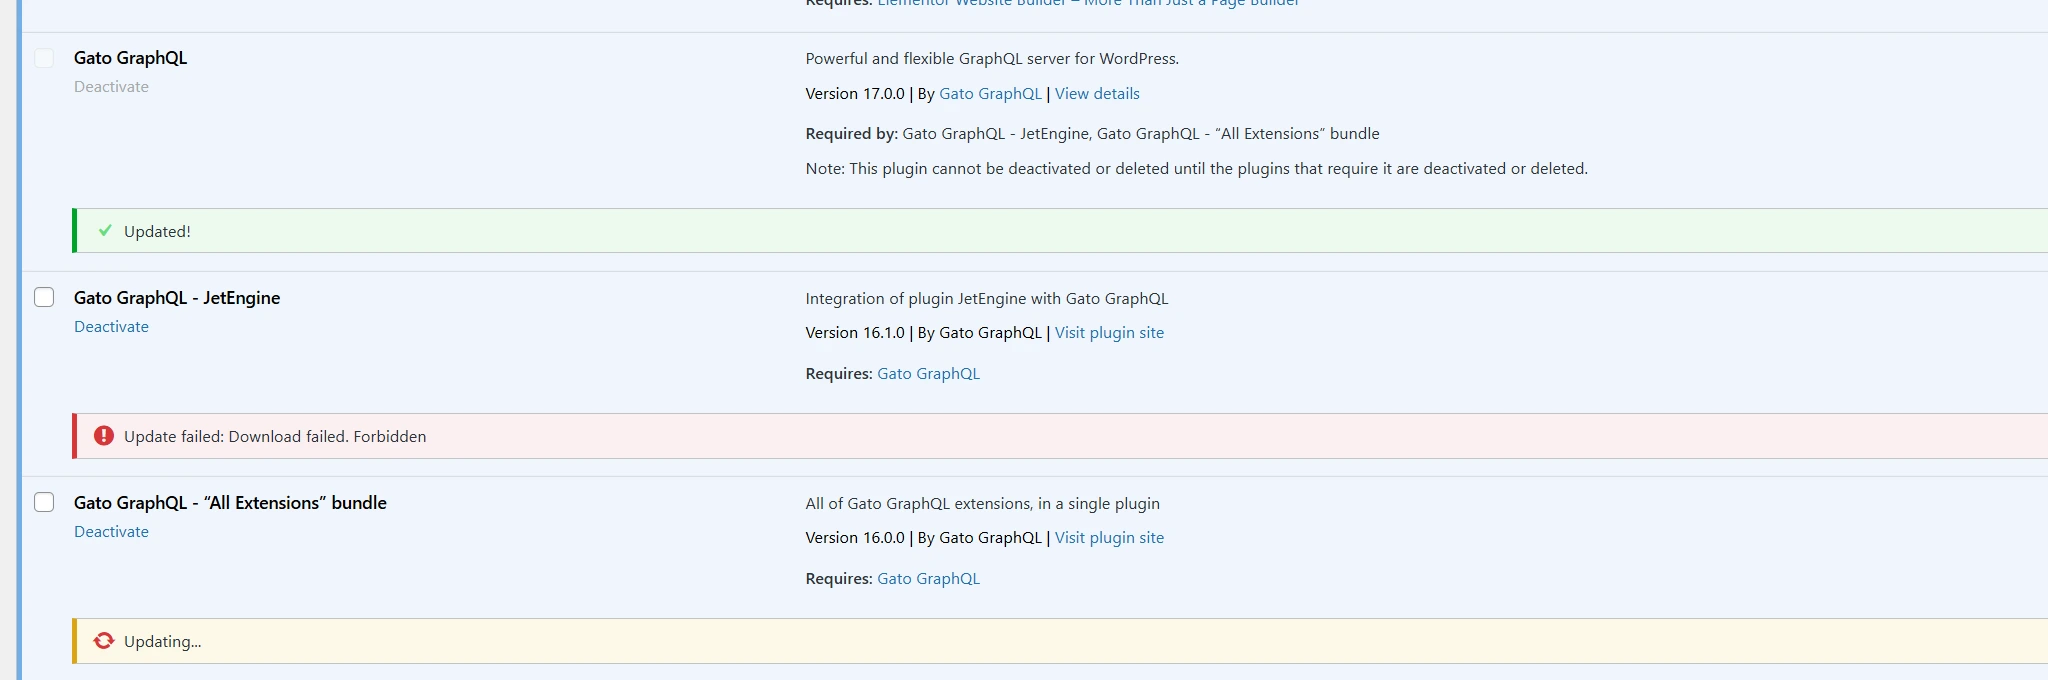Click "All of Gato GraphQL extensions" description
Viewport: 2048px width, 680px height.
(x=982, y=504)
